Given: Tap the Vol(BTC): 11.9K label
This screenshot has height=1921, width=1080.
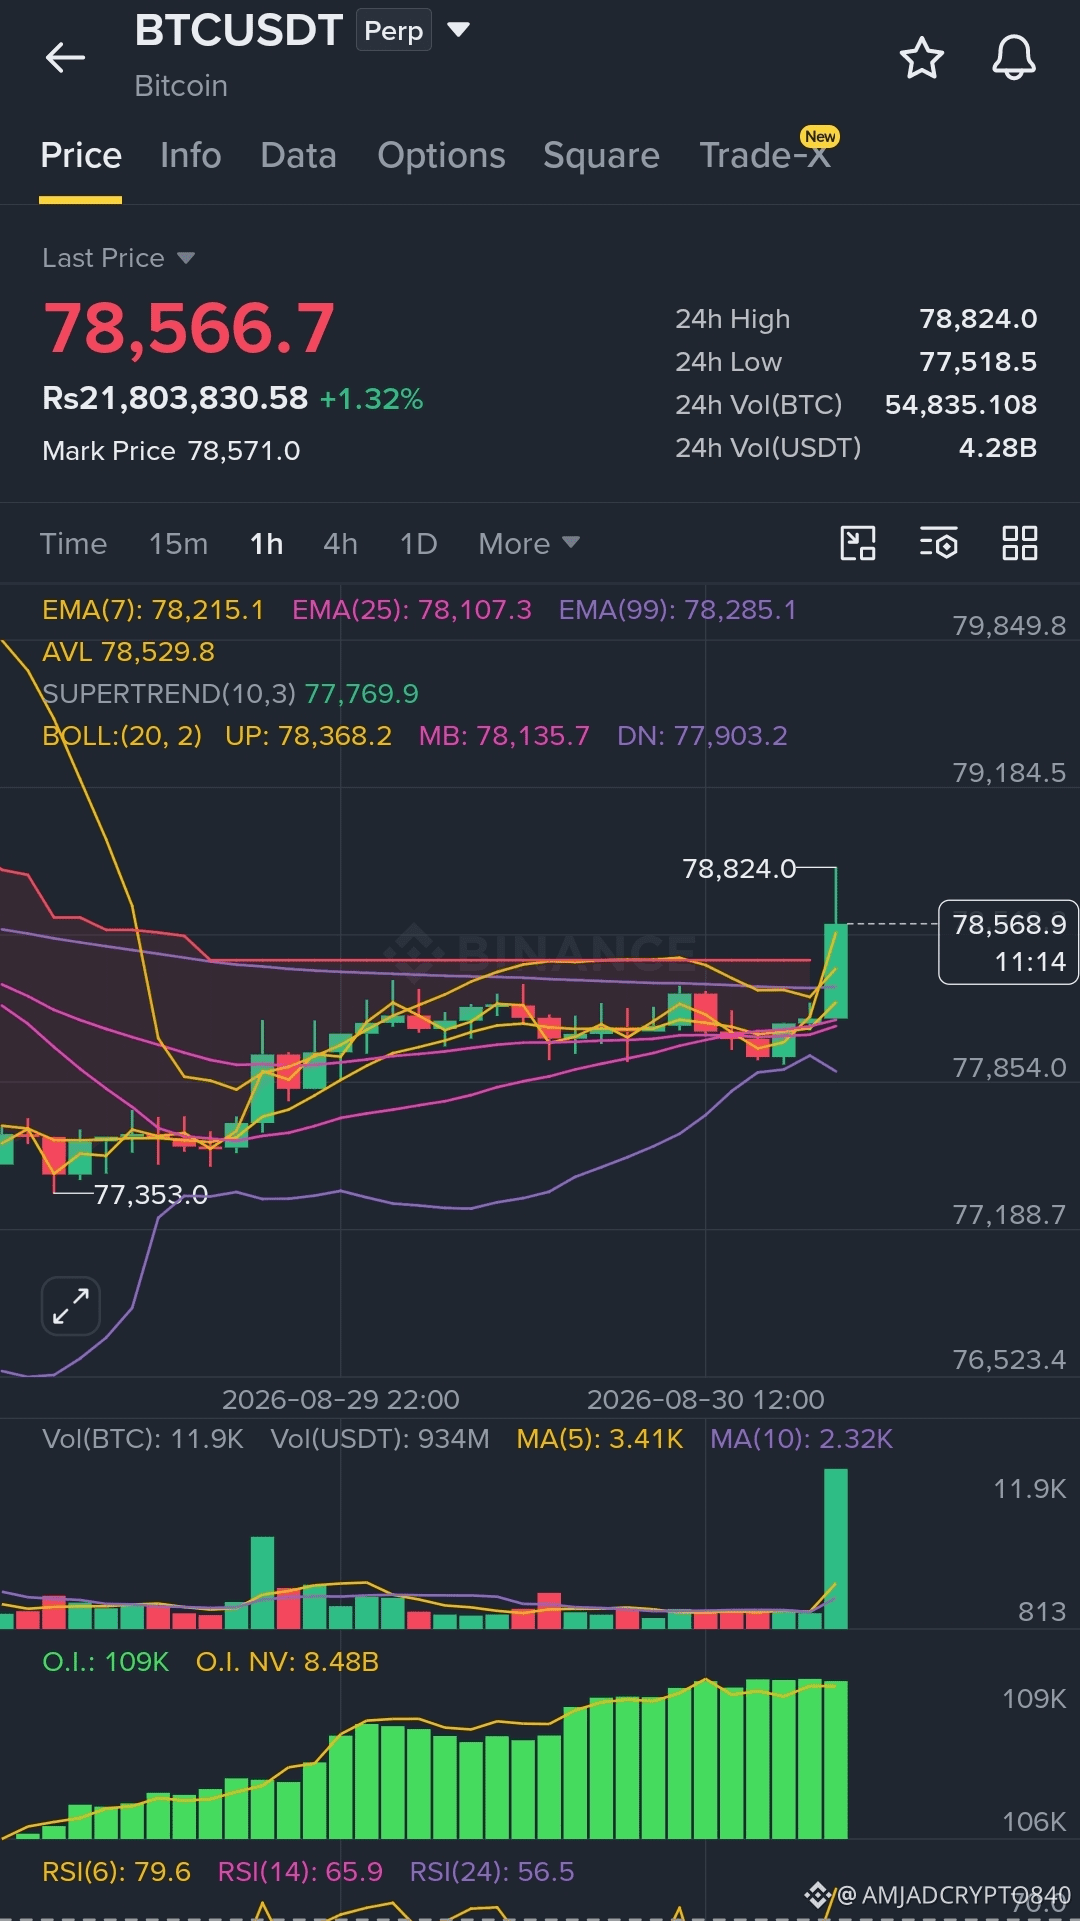Looking at the screenshot, I should (143, 1438).
